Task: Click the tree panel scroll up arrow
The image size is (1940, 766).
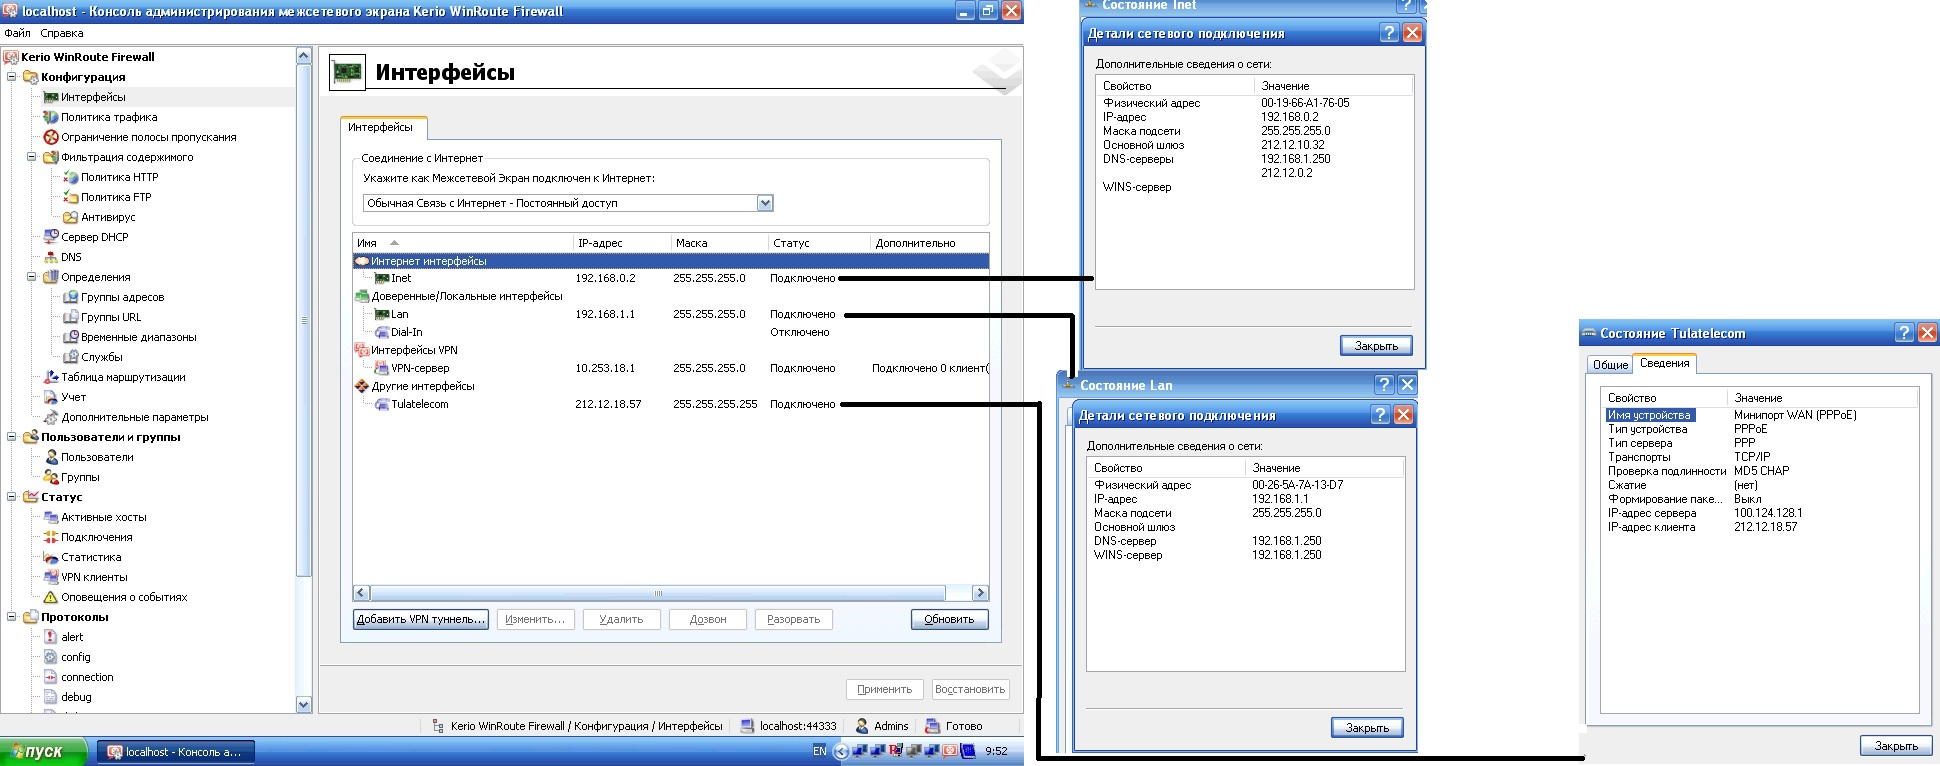Action: 304,56
